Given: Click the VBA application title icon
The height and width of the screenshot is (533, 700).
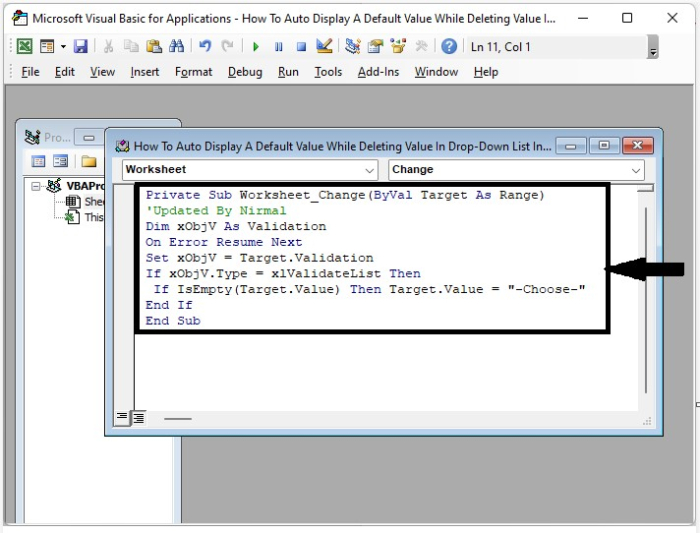Looking at the screenshot, I should [20, 18].
